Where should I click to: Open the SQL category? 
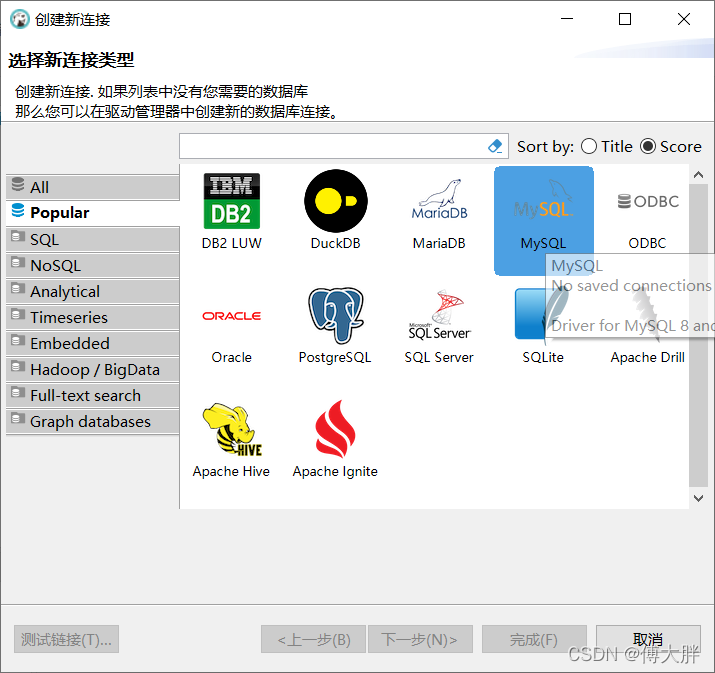click(x=93, y=239)
